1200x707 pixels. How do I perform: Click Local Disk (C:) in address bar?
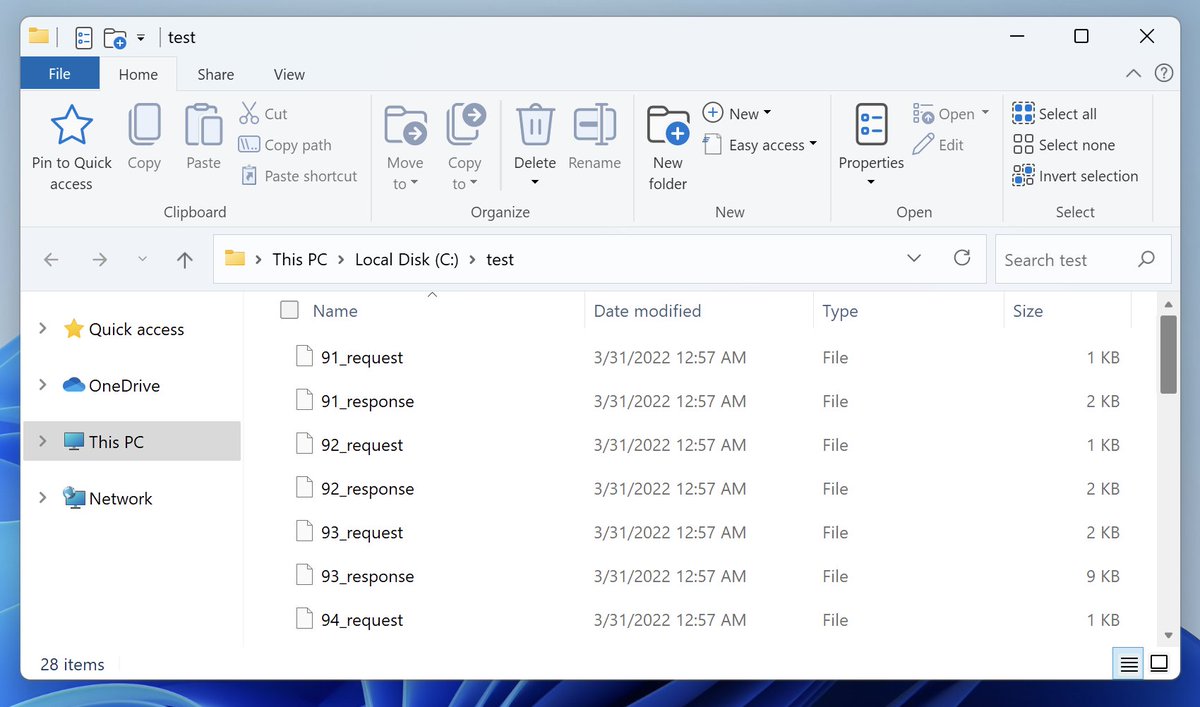pyautogui.click(x=407, y=259)
